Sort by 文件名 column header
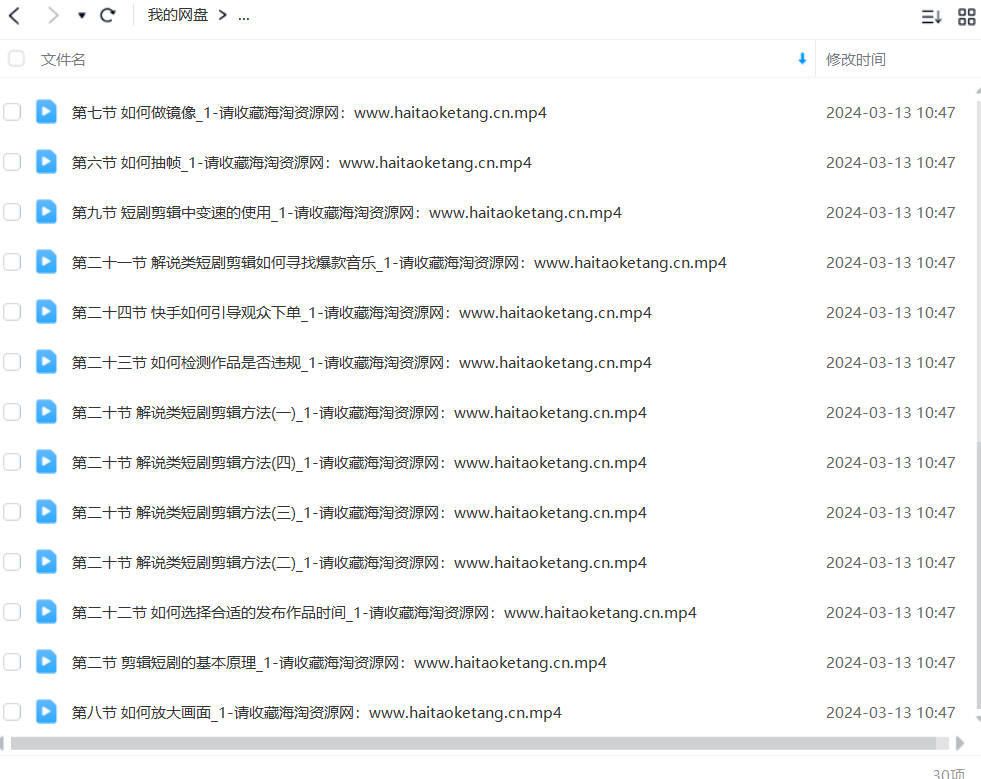The width and height of the screenshot is (981, 779). (x=63, y=59)
